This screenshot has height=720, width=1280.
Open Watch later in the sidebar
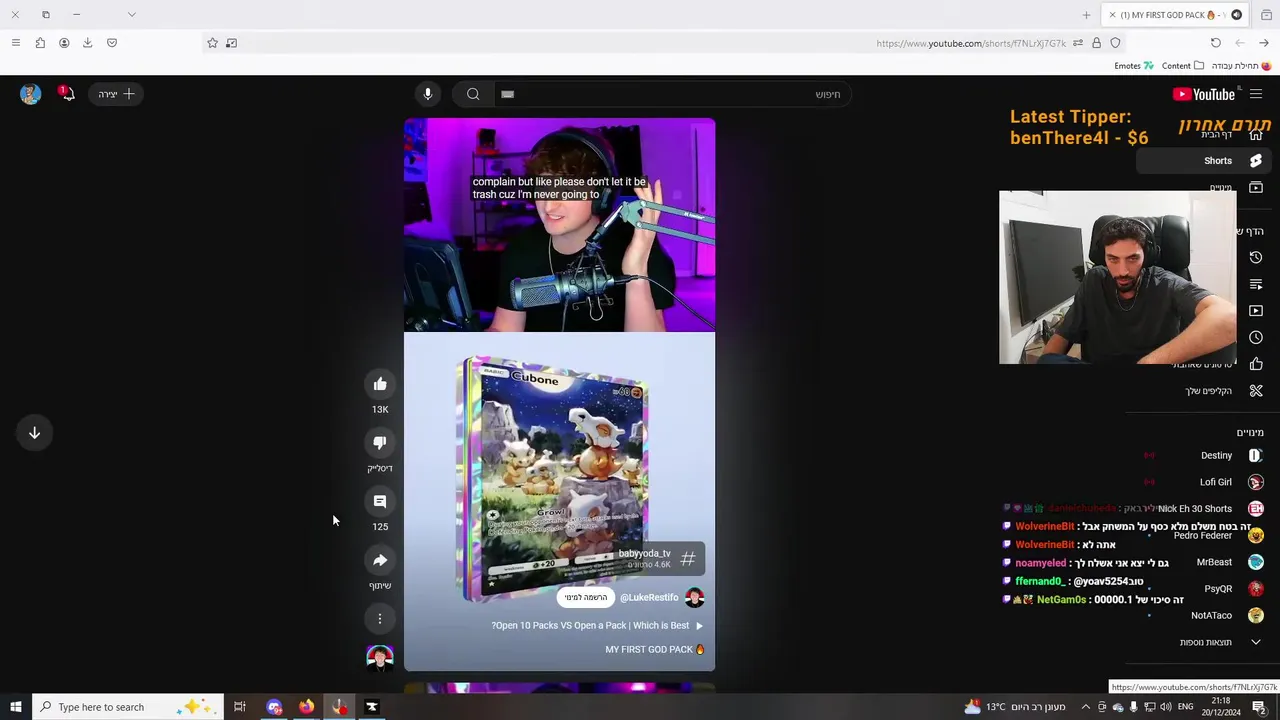point(1256,337)
